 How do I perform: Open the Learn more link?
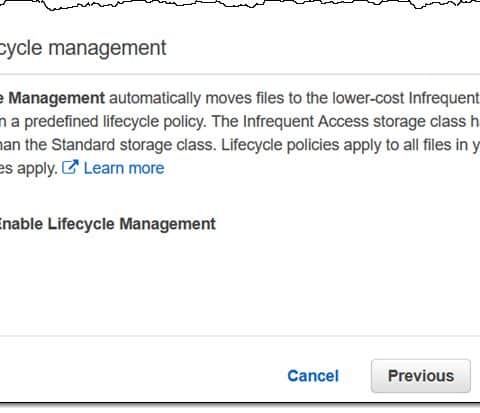(124, 168)
